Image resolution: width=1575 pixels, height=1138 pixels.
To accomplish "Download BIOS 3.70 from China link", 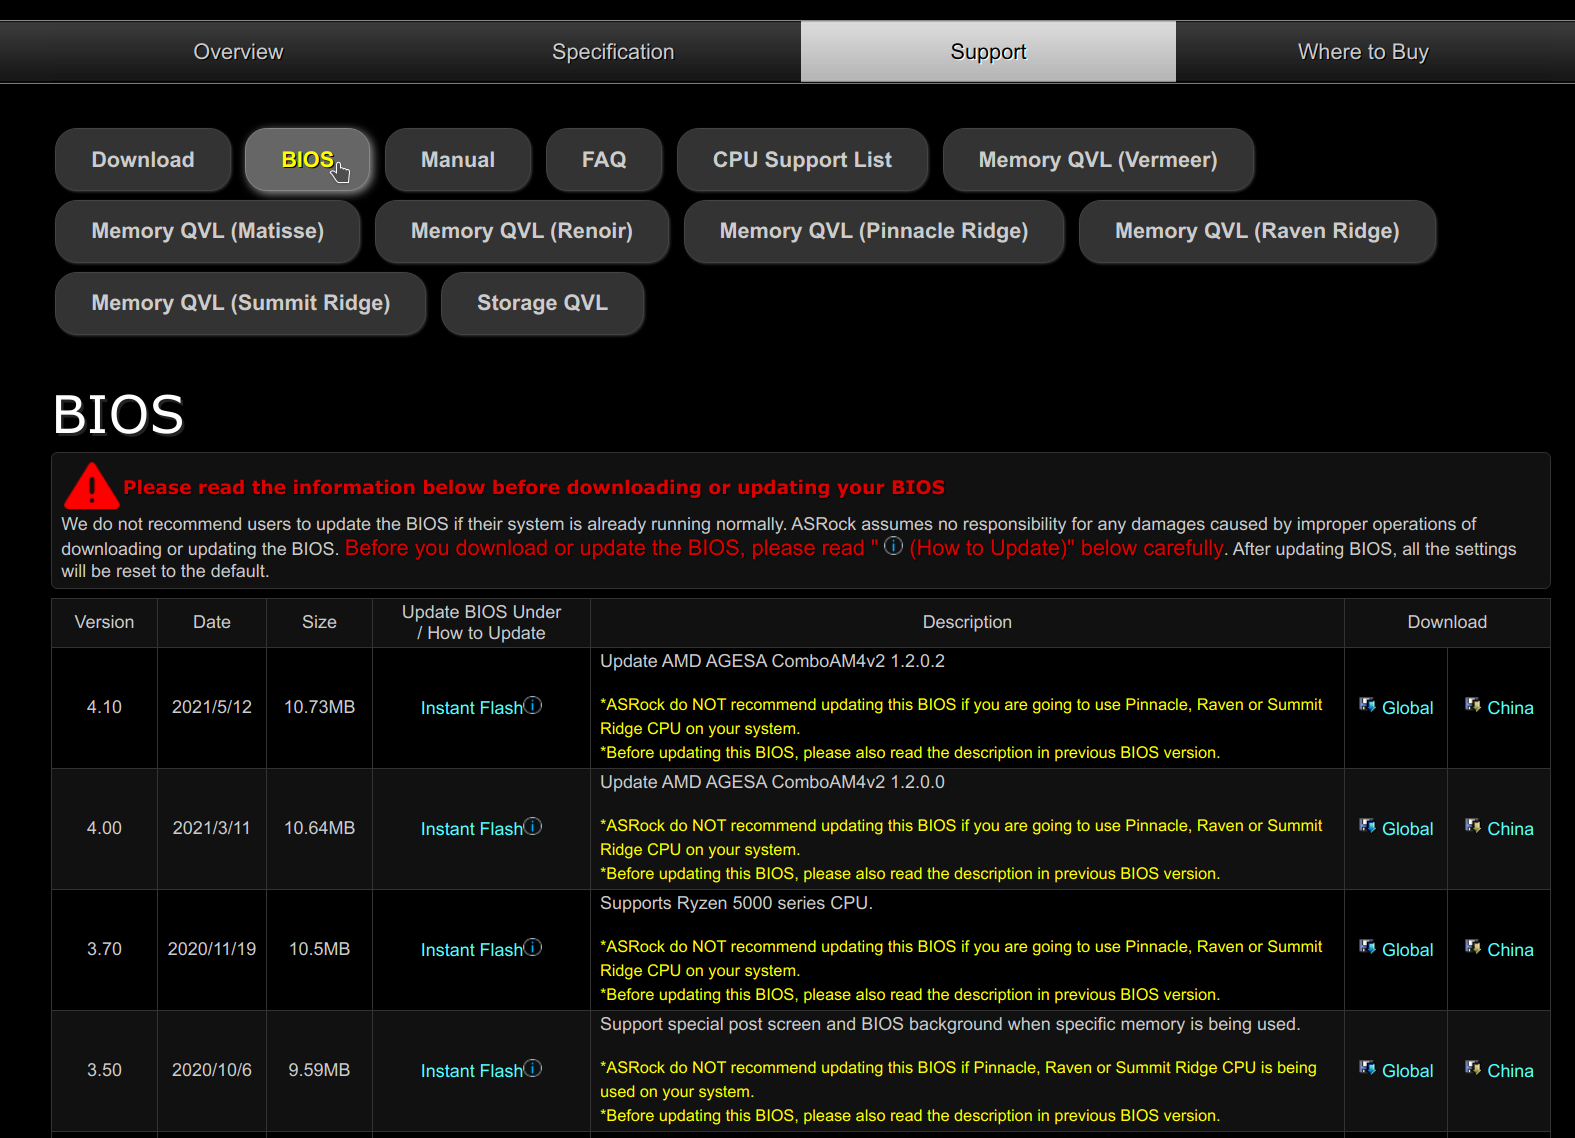I will 1510,950.
